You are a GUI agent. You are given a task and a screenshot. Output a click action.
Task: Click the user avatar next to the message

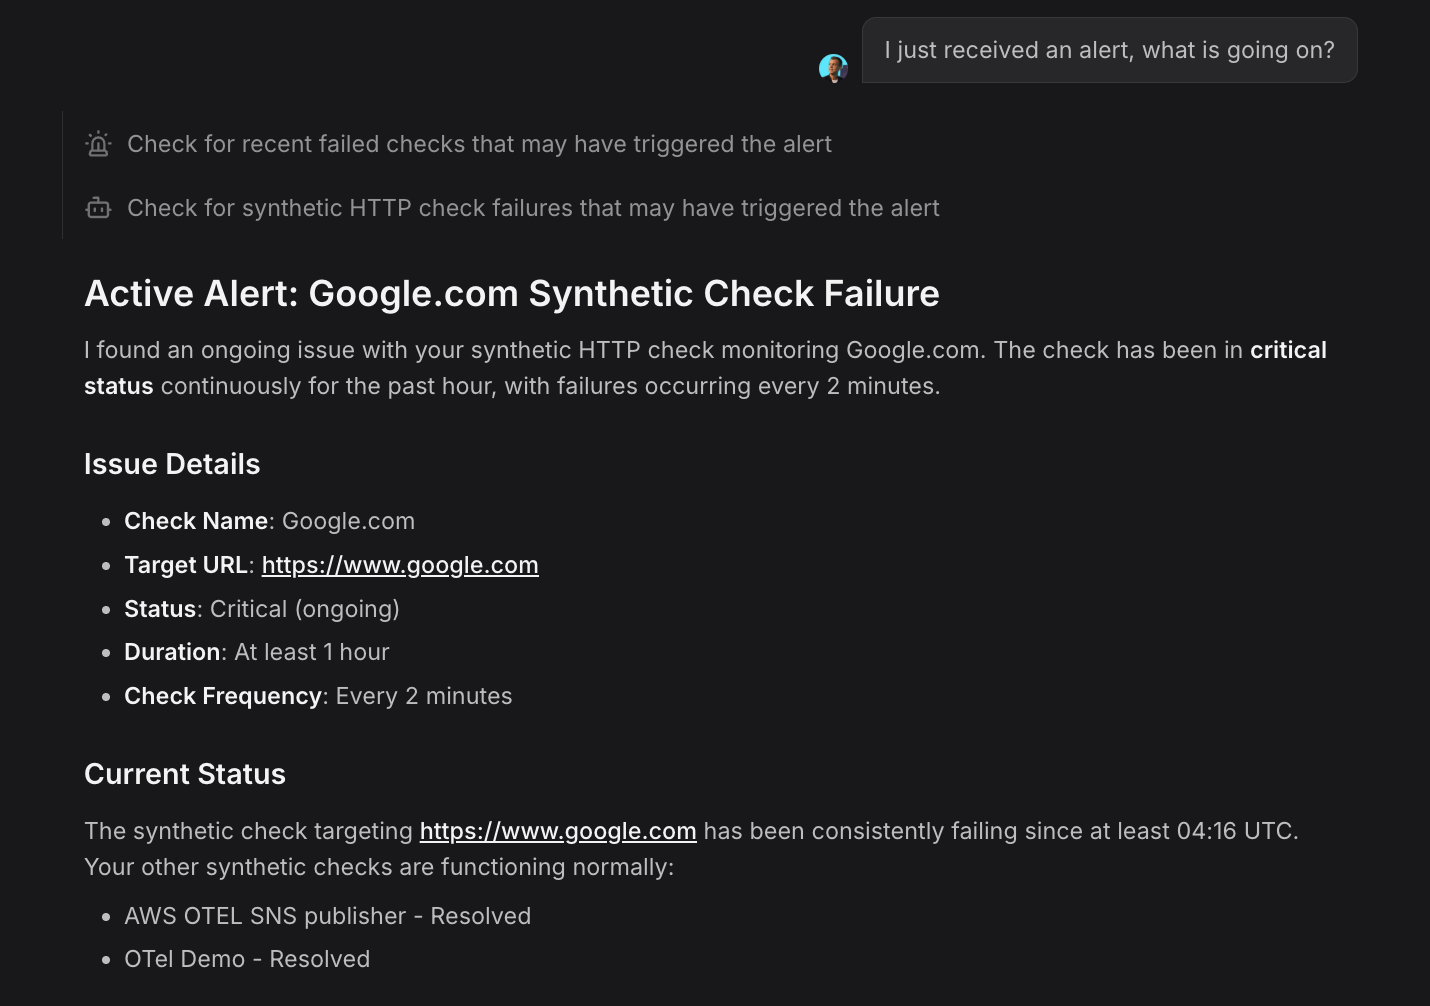833,68
